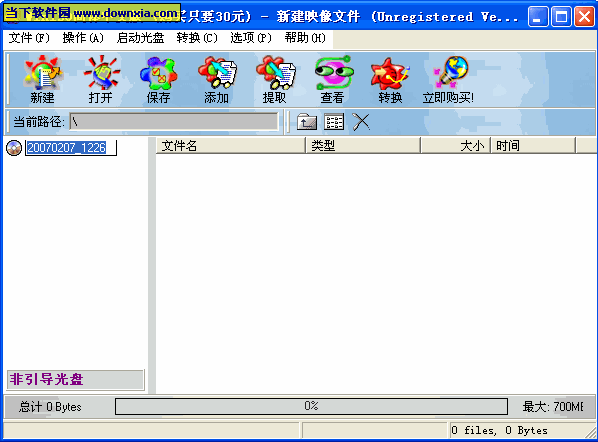Click the 总计 0 Bytes total text
Viewport: 598px width, 442px height.
[x=50, y=407]
